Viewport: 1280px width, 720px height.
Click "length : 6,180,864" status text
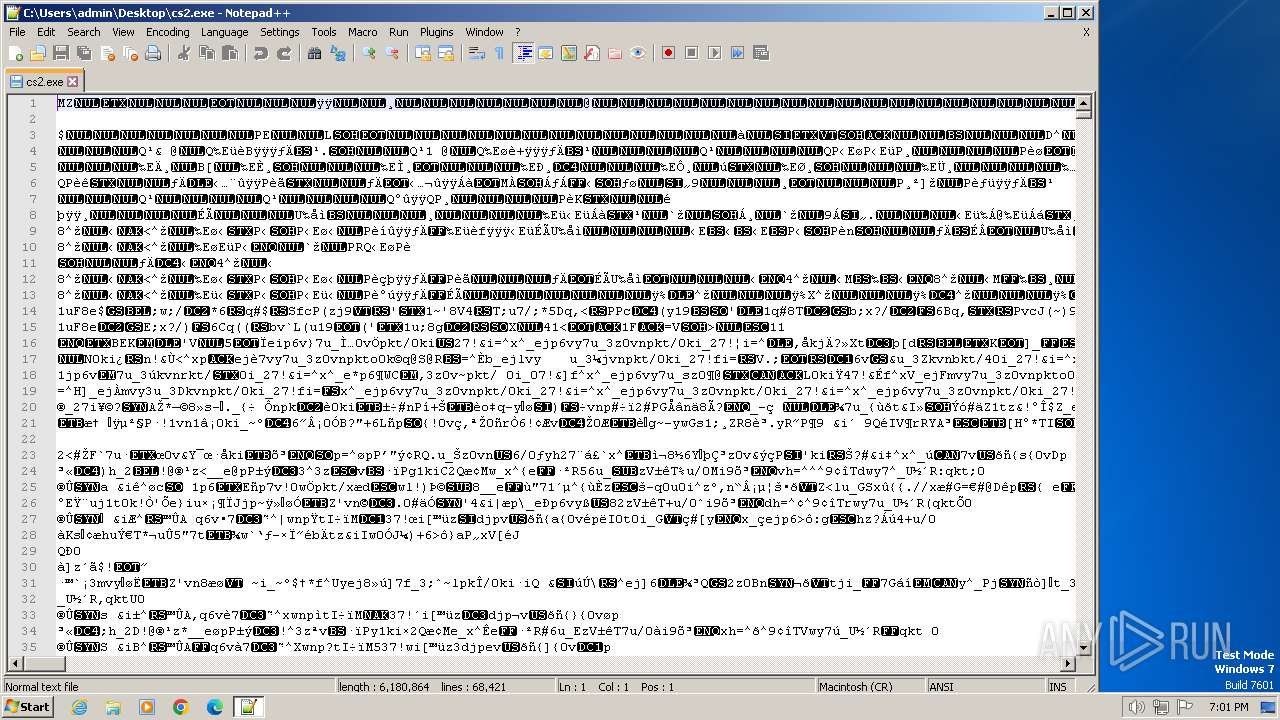[384, 687]
